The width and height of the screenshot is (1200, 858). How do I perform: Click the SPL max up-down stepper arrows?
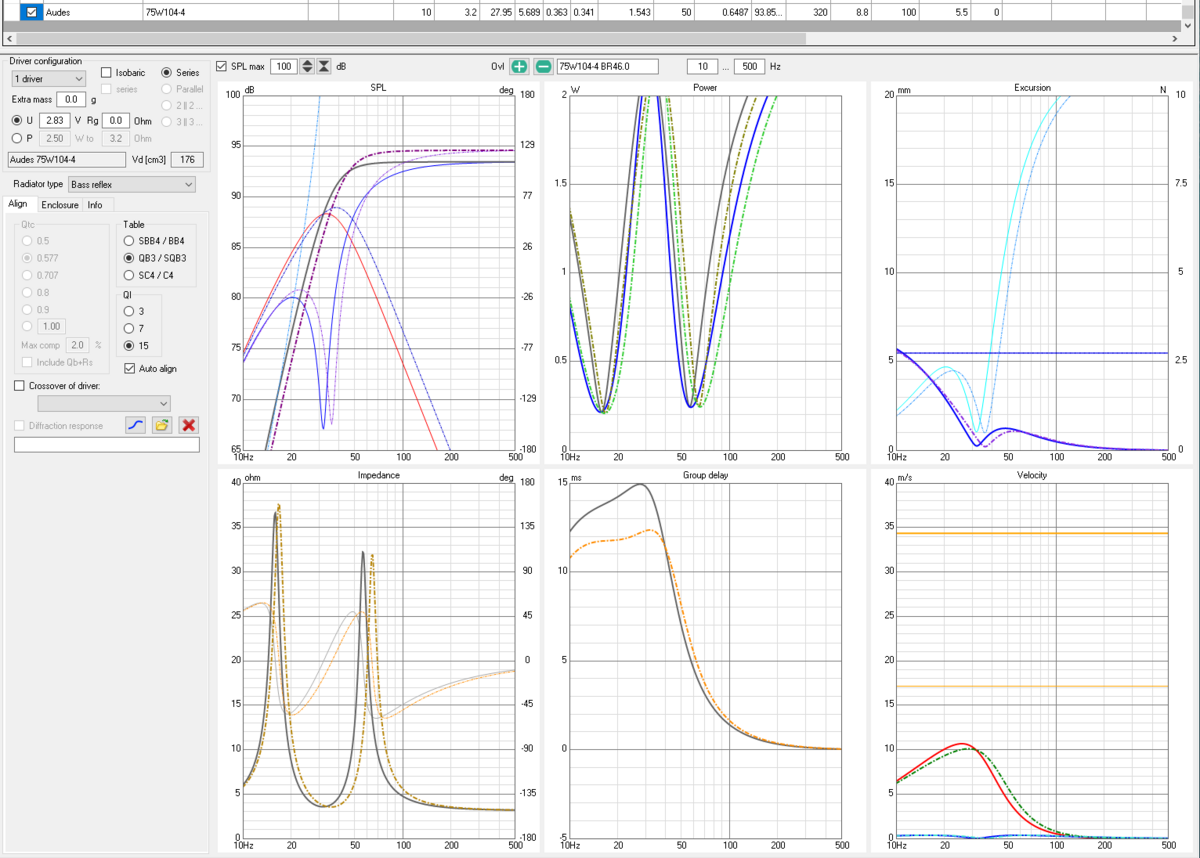pyautogui.click(x=308, y=67)
